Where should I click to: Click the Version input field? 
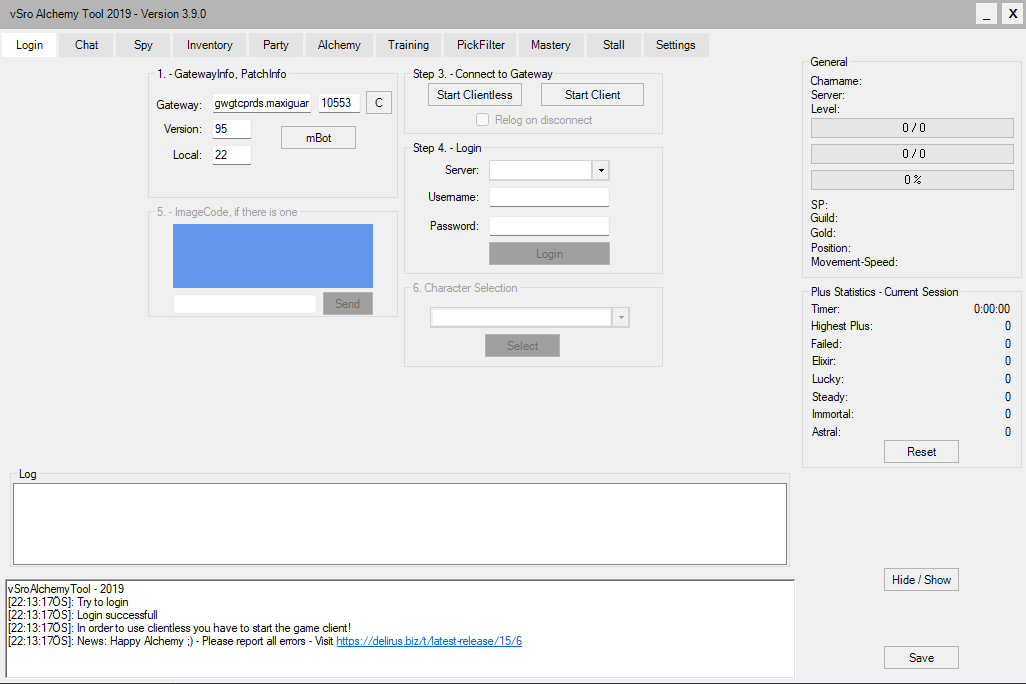point(232,129)
